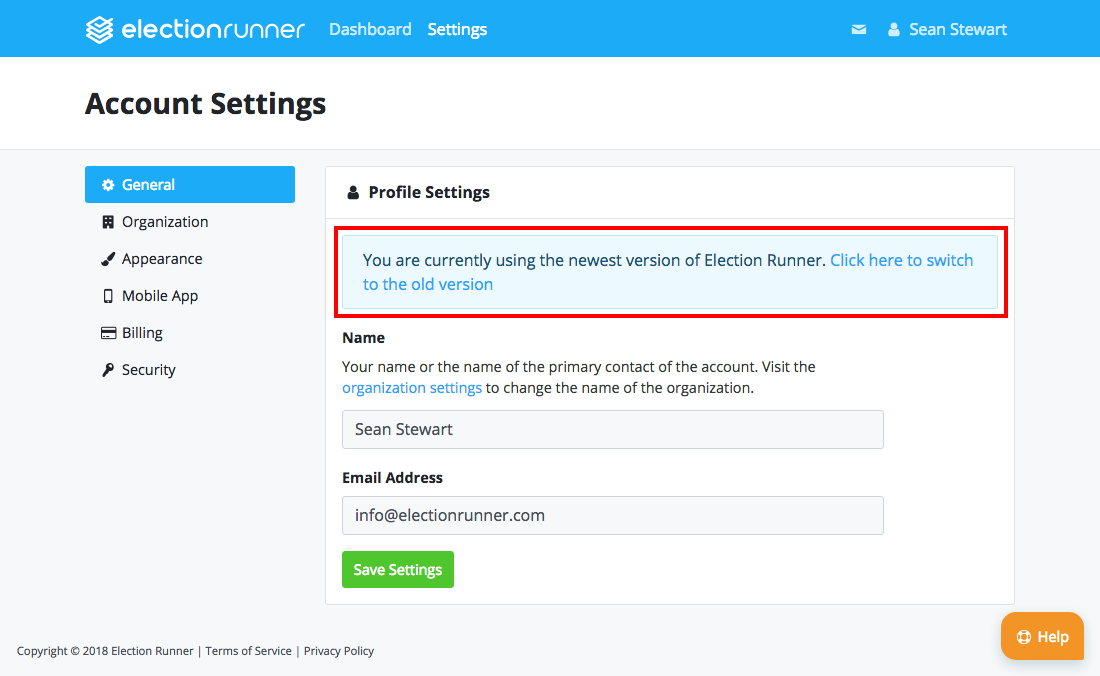The height and width of the screenshot is (676, 1100).
Task: Click the text 'You are currently using the newest version'
Action: tap(593, 260)
